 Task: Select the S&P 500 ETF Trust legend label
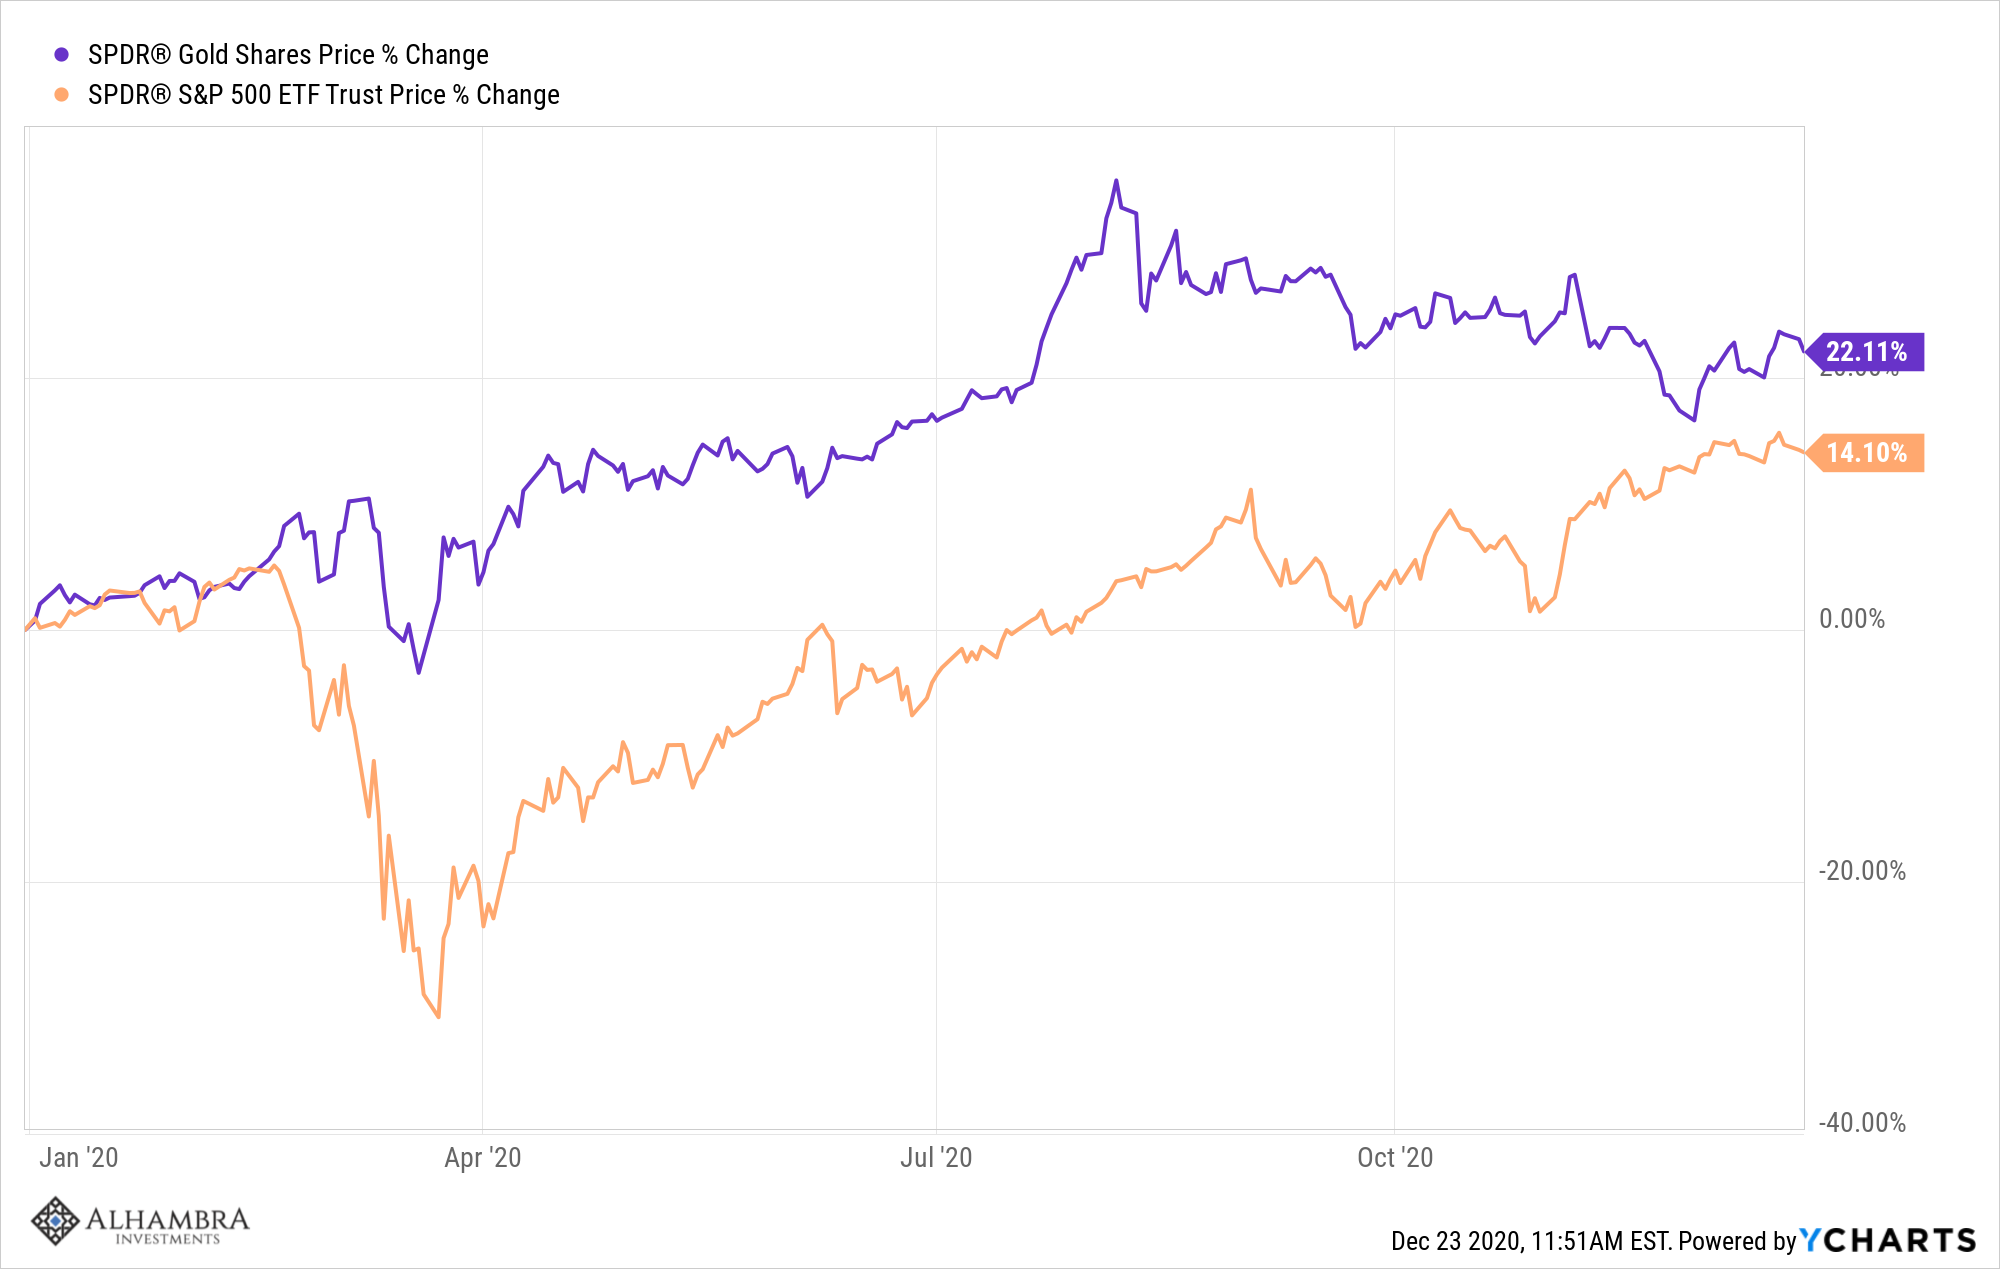coord(323,95)
